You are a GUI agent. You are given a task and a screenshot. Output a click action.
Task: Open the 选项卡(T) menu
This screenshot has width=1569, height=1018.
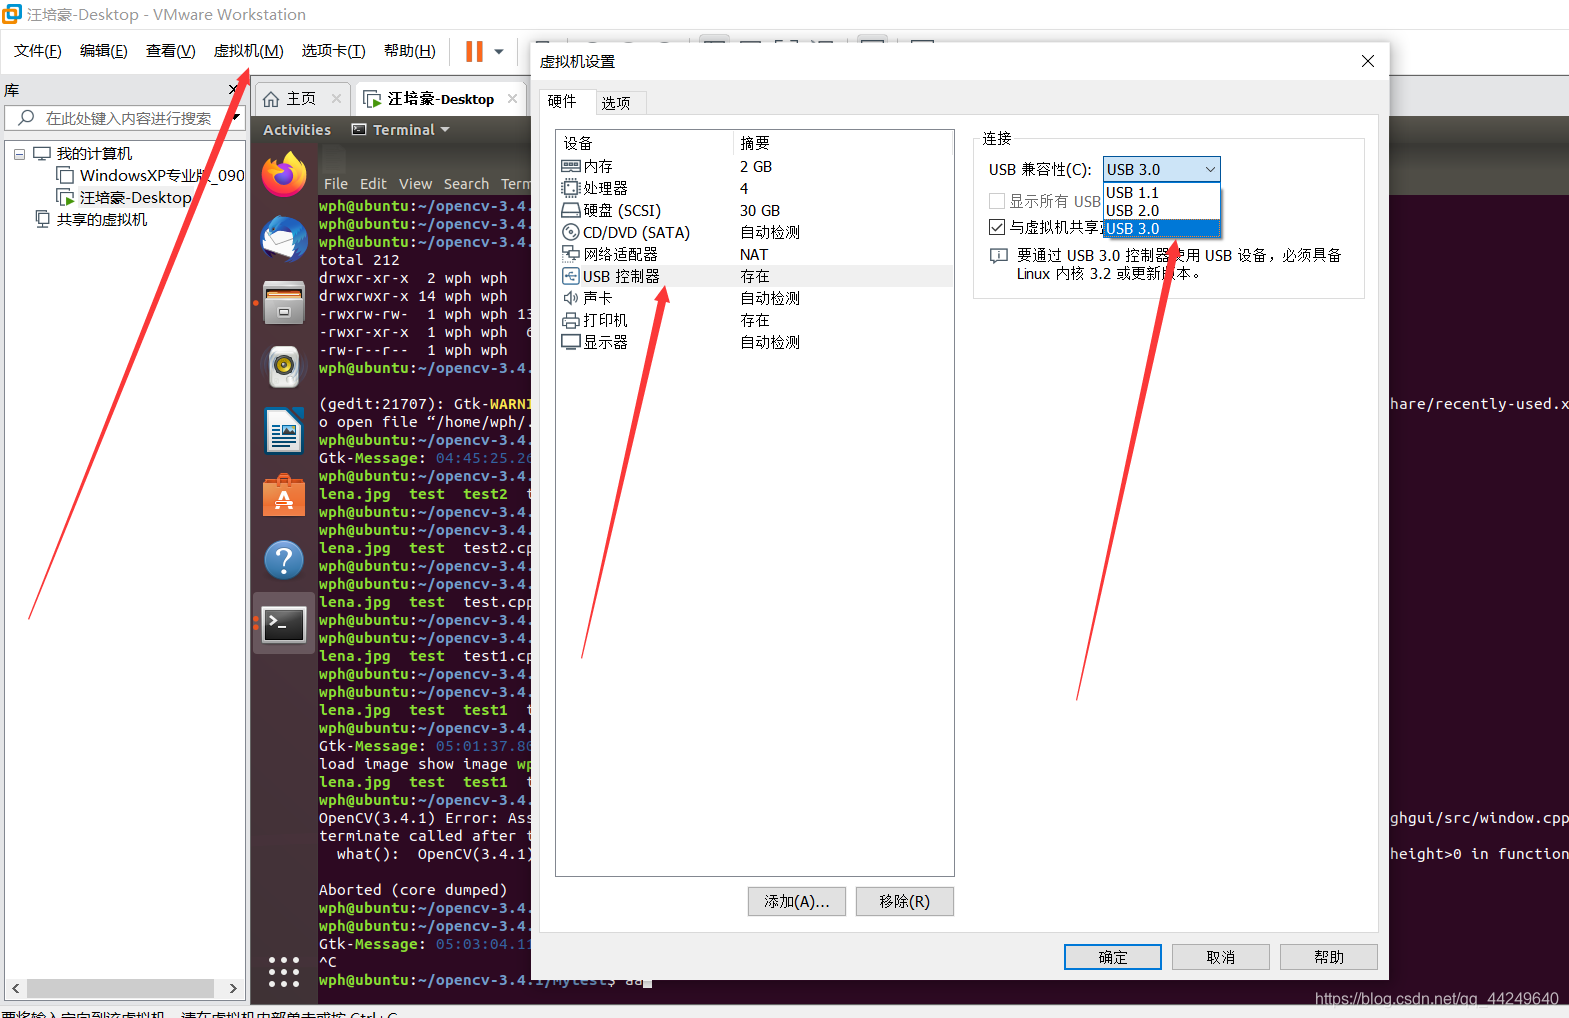(334, 51)
